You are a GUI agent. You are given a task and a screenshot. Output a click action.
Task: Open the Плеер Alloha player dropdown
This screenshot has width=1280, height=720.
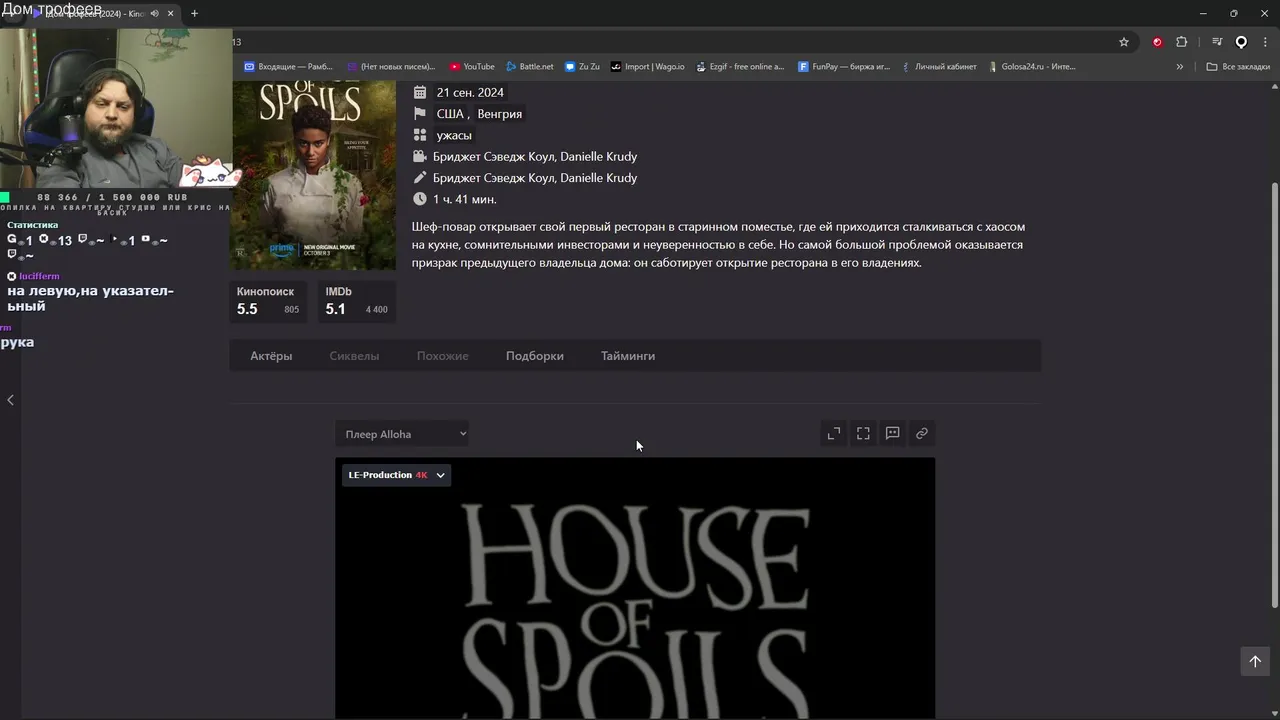pos(403,434)
